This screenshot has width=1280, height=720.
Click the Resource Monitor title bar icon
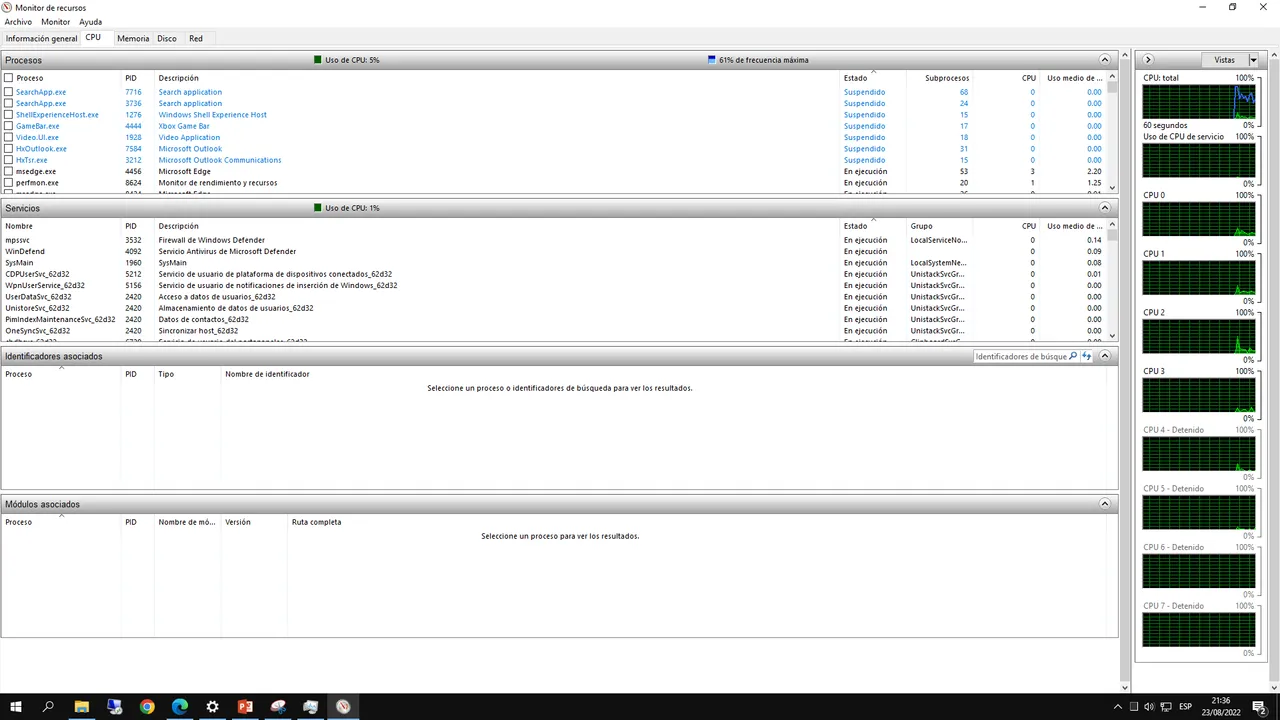tap(8, 7)
